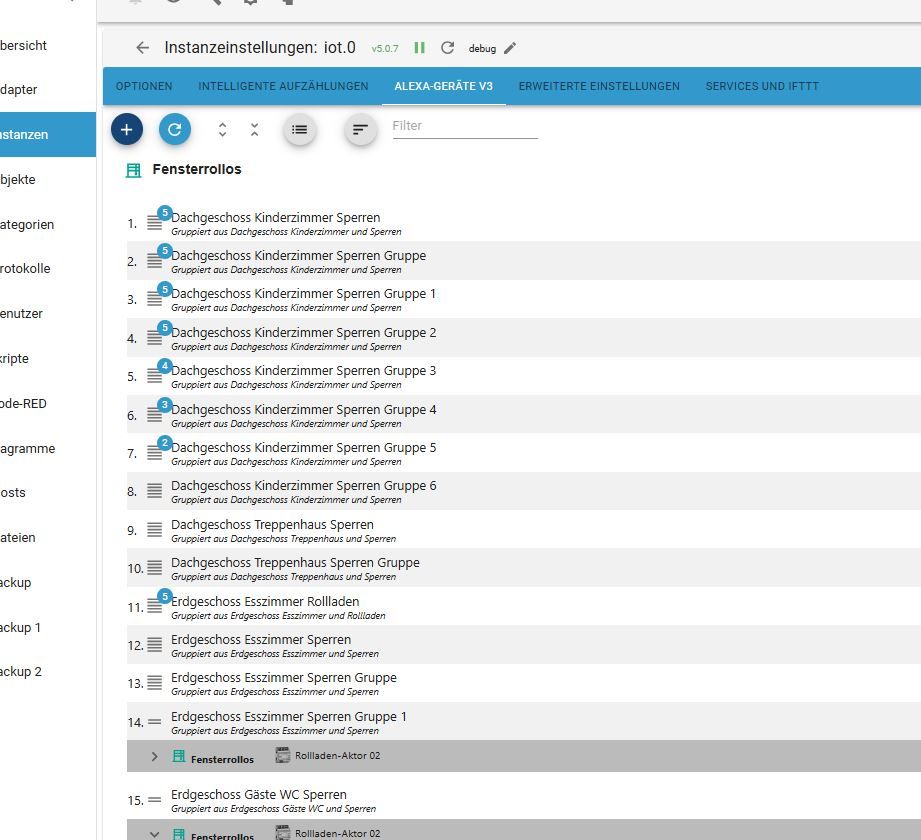Collapse Fensterrollos sub-row under Gäste WC Sperren
921x840 pixels.
[154, 834]
